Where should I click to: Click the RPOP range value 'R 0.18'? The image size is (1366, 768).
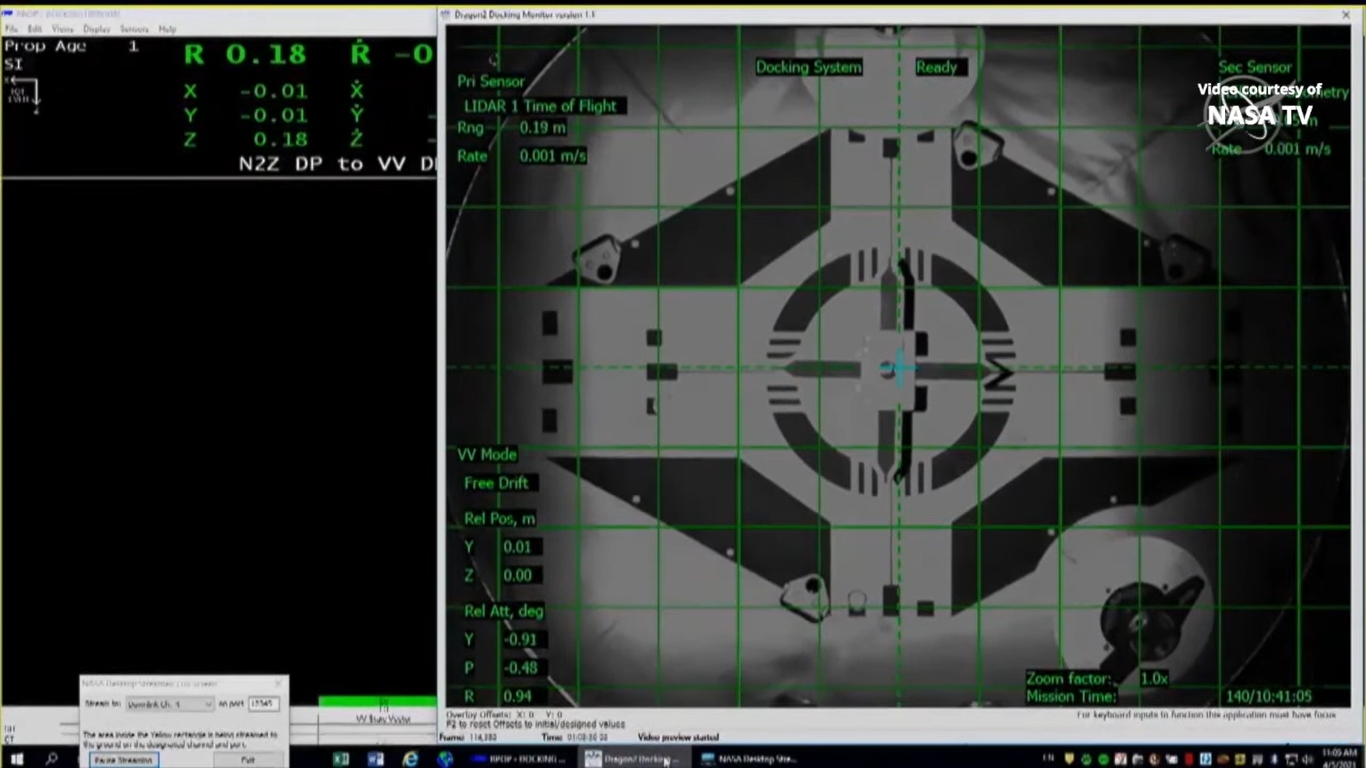[245, 54]
